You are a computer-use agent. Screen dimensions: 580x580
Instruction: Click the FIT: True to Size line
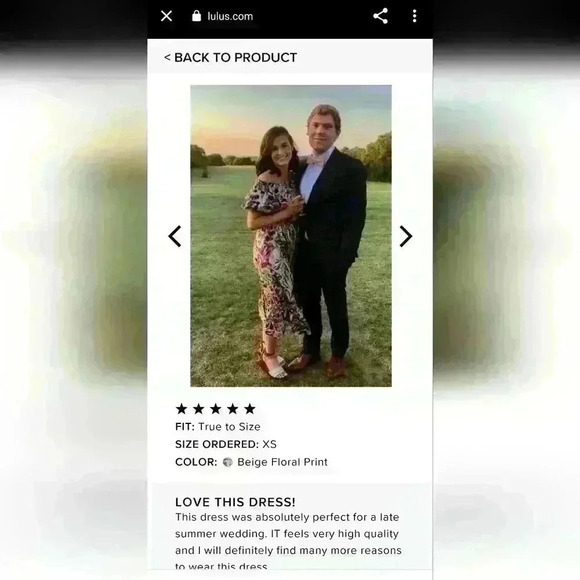(218, 426)
